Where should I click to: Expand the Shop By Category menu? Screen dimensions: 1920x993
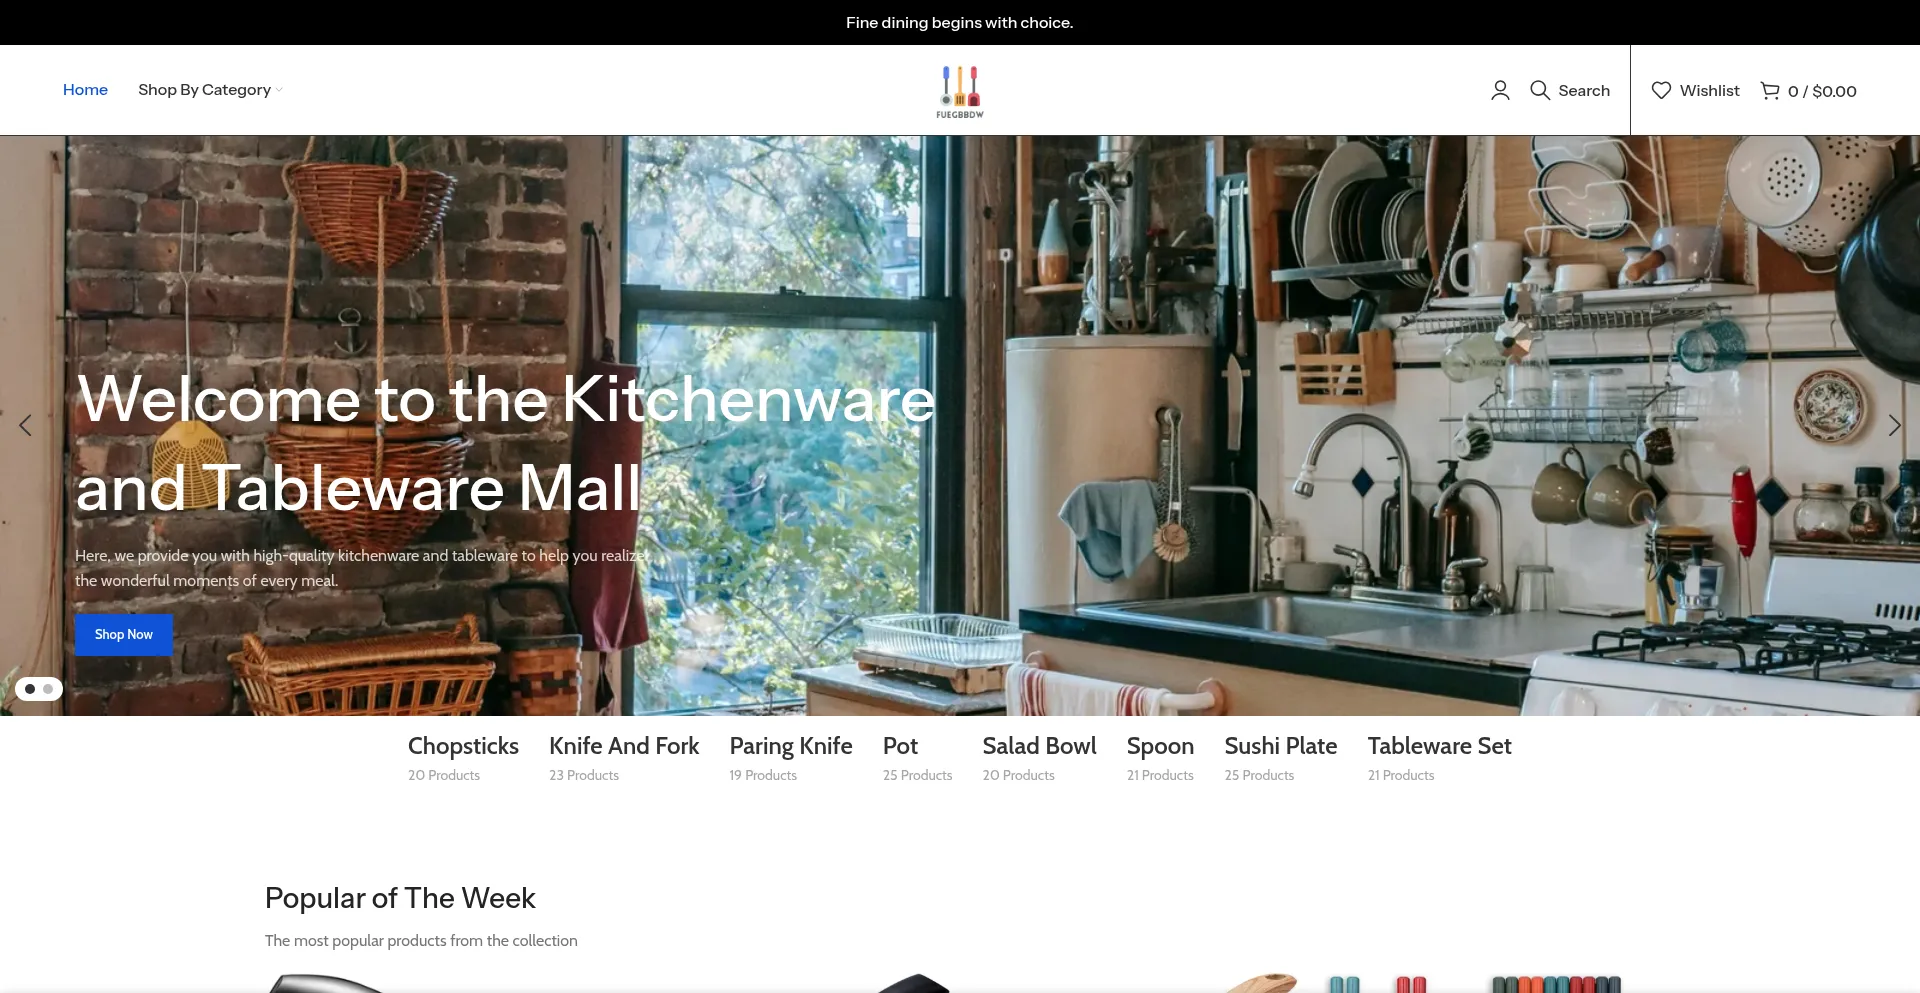click(204, 90)
